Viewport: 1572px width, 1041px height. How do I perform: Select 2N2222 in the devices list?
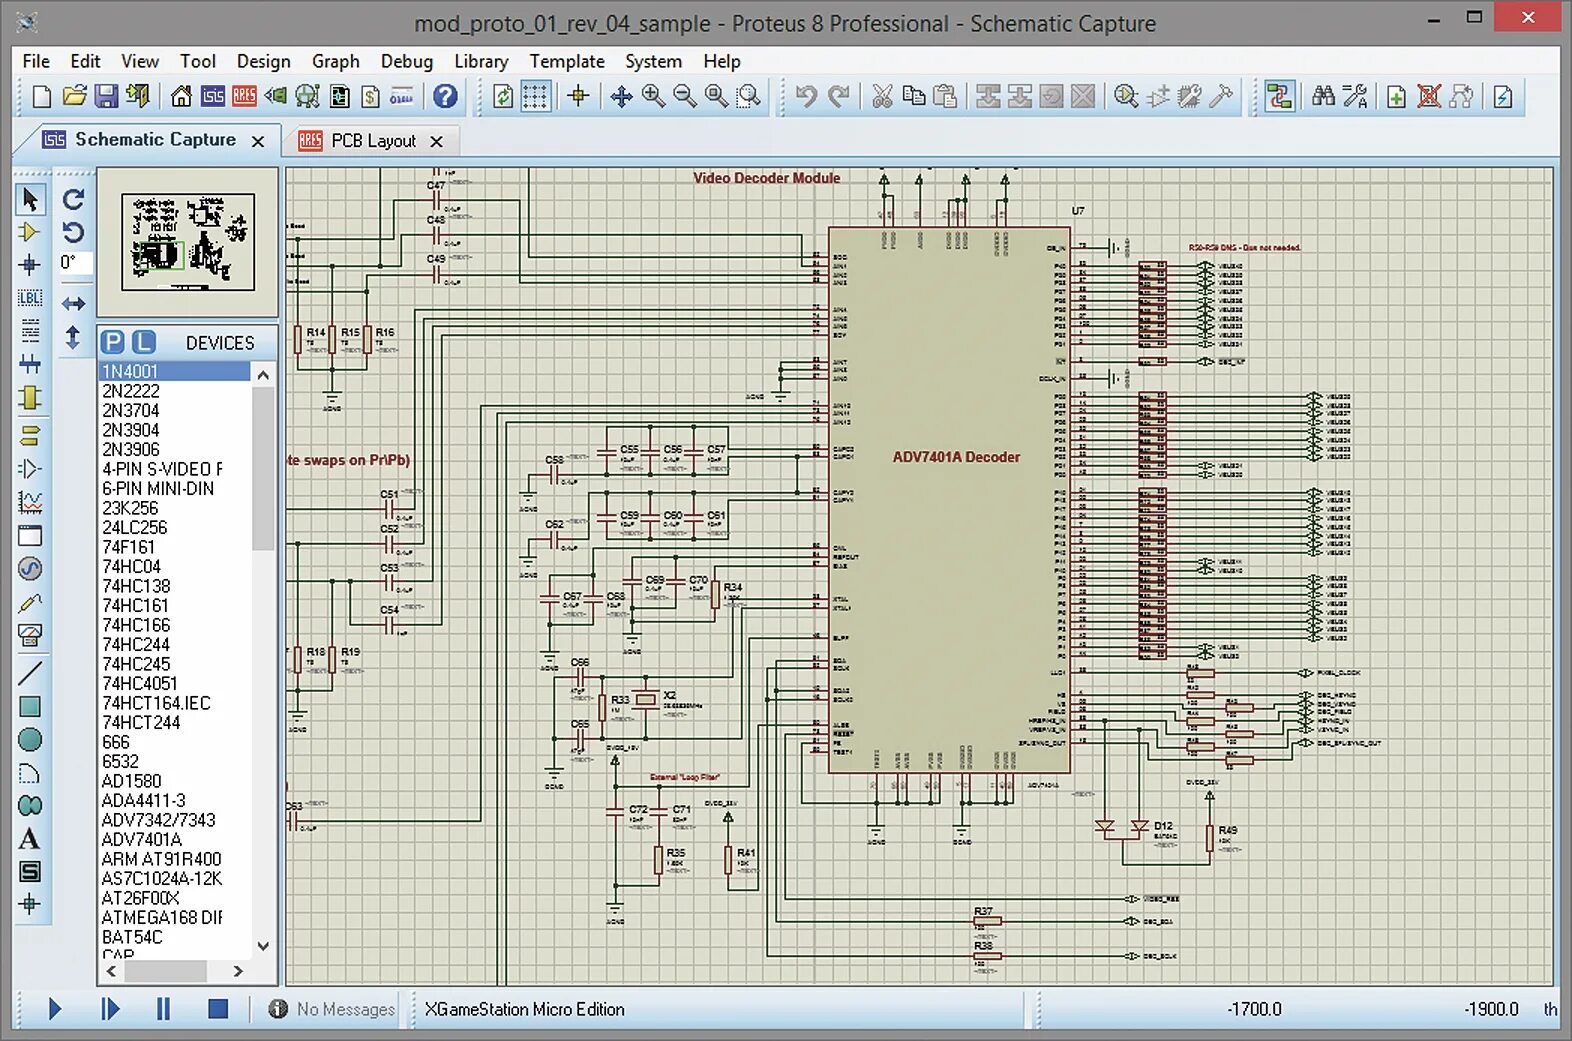[174, 391]
